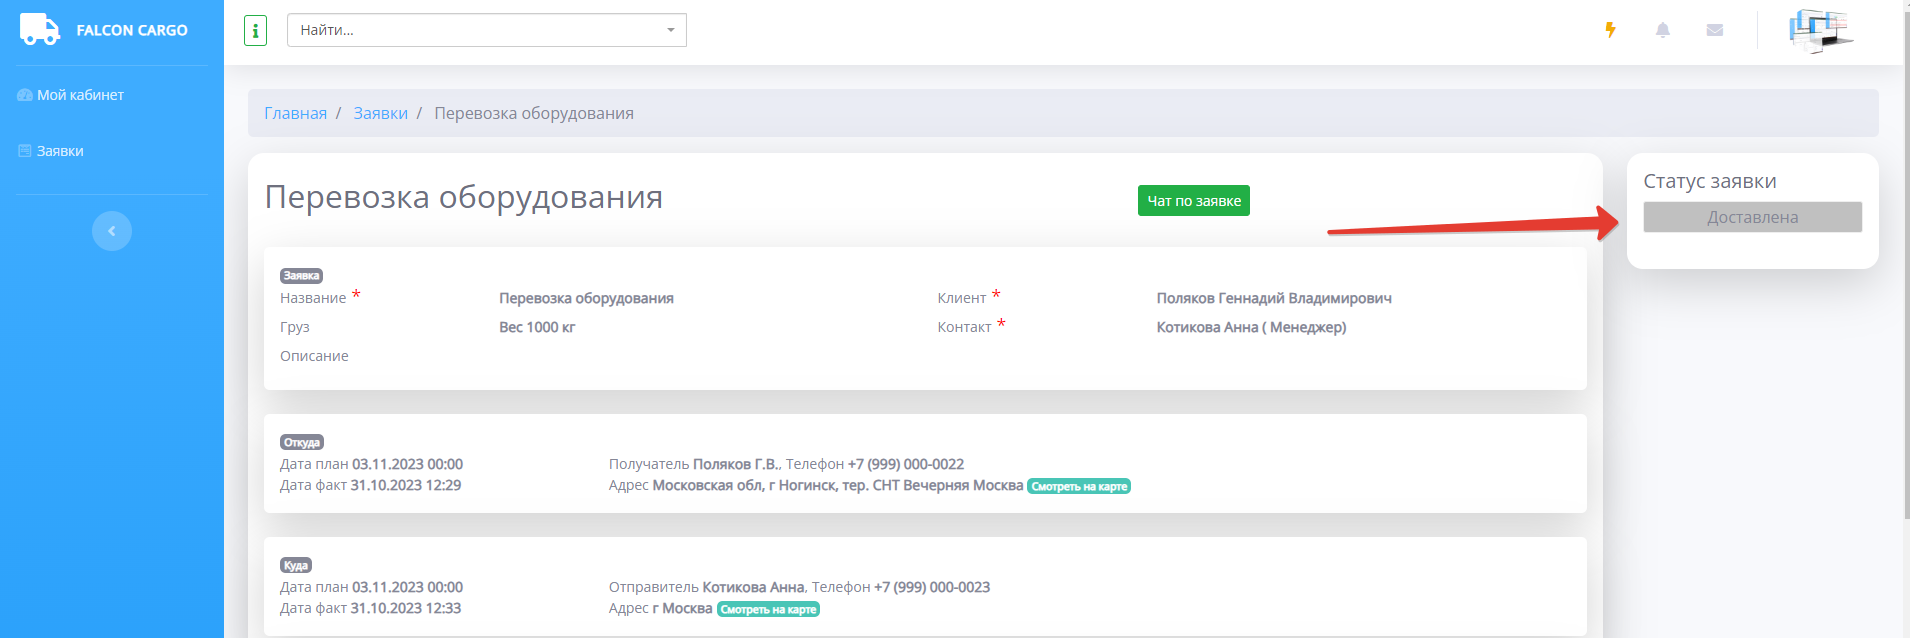1910x638 pixels.
Task: Click the Доставлена status button
Action: [1752, 217]
